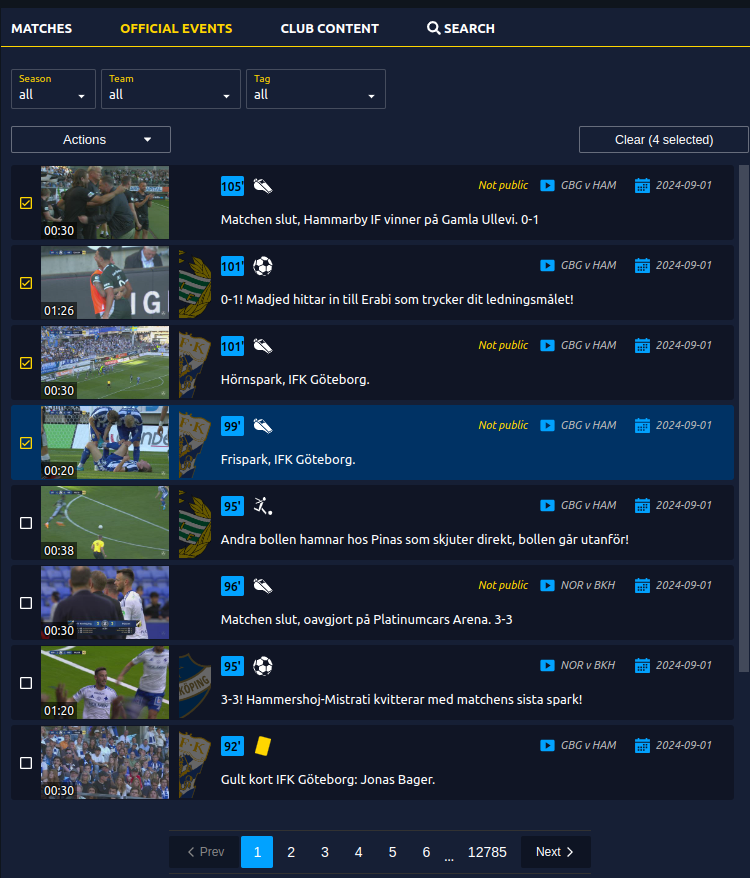Viewport: 750px width, 878px height.
Task: Click 'Hörnspark, IFK Göteborg.' text
Action: pos(295,380)
